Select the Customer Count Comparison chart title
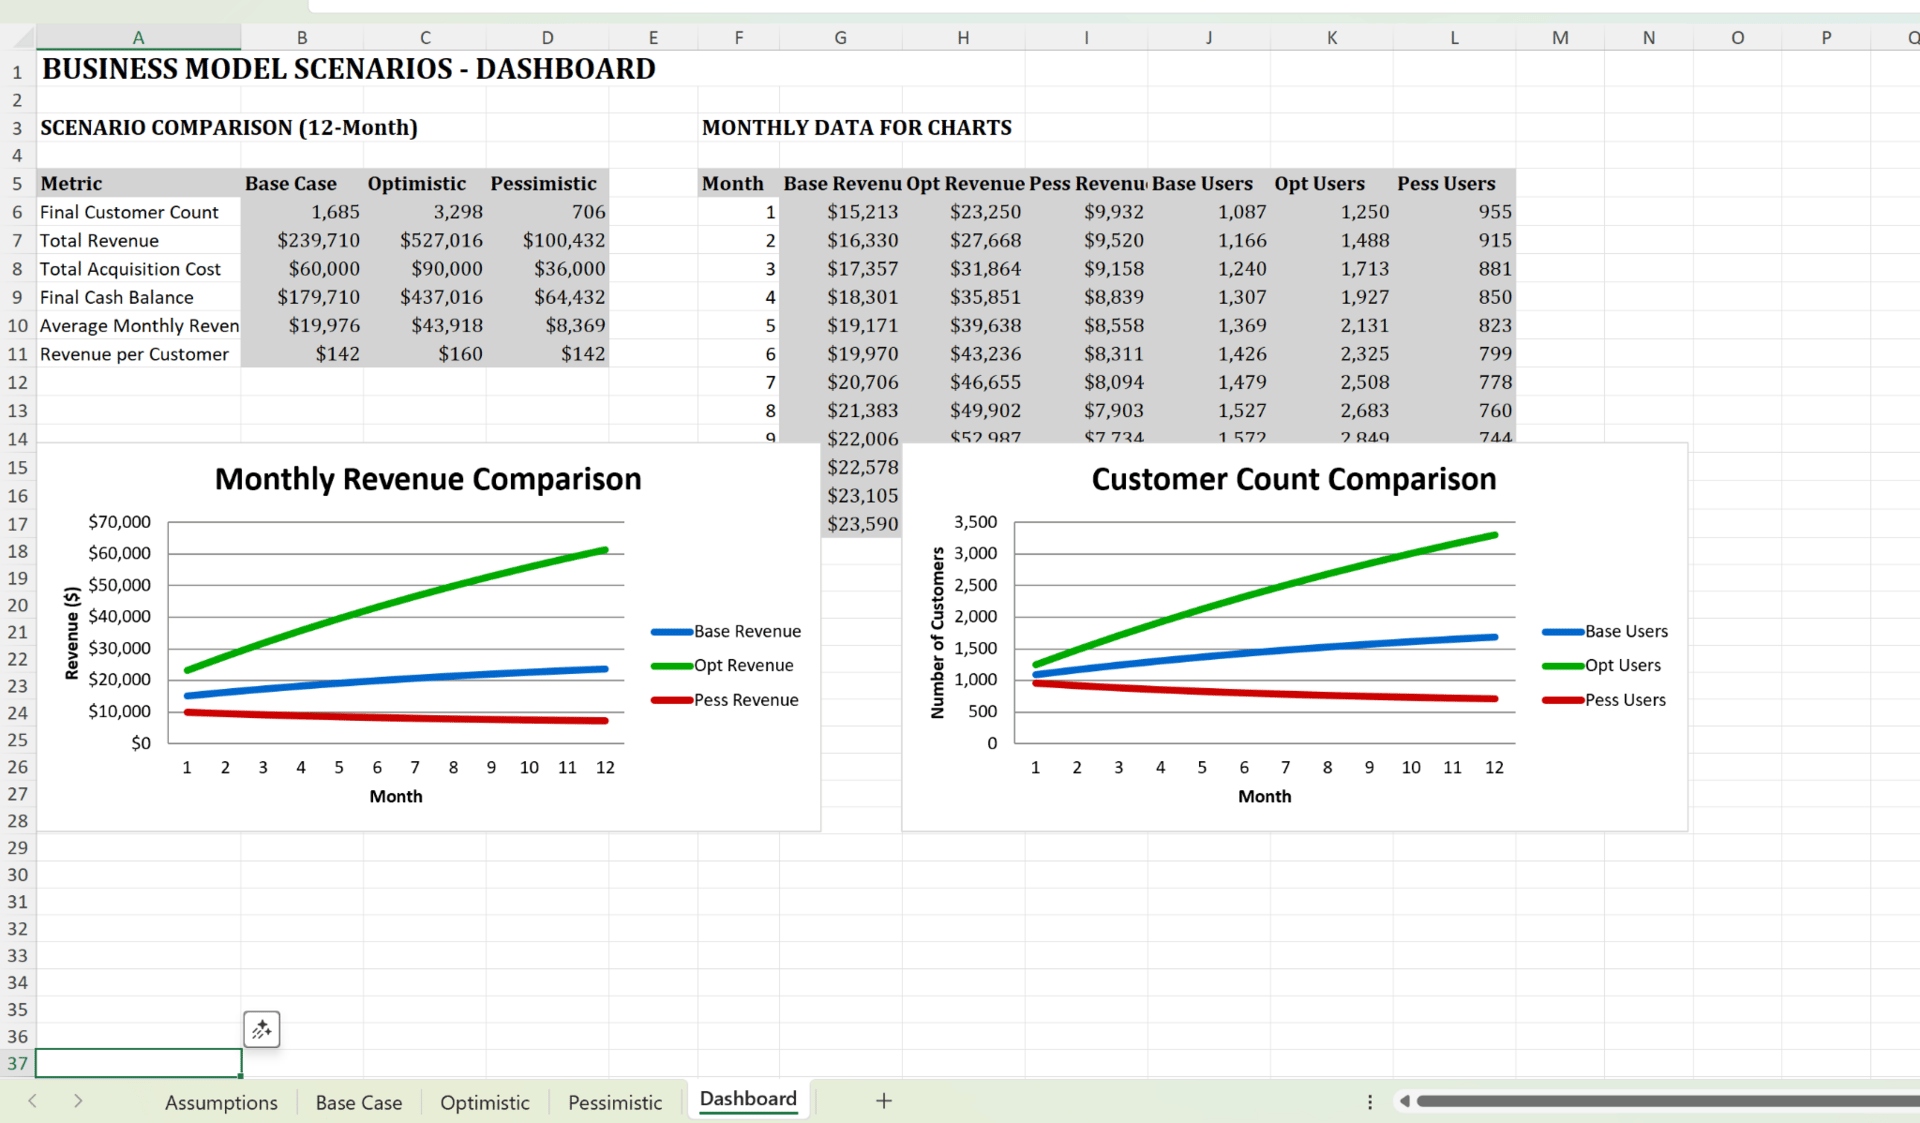 click(1293, 479)
